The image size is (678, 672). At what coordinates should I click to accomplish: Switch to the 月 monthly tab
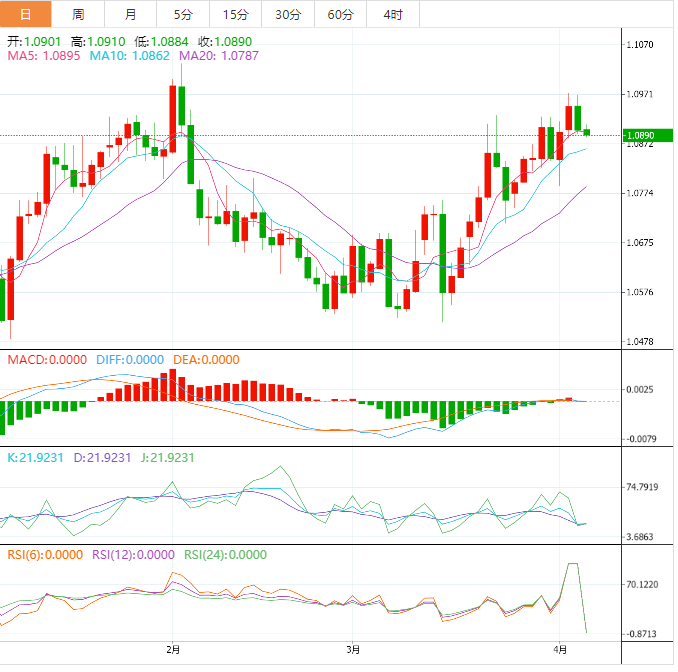(131, 14)
